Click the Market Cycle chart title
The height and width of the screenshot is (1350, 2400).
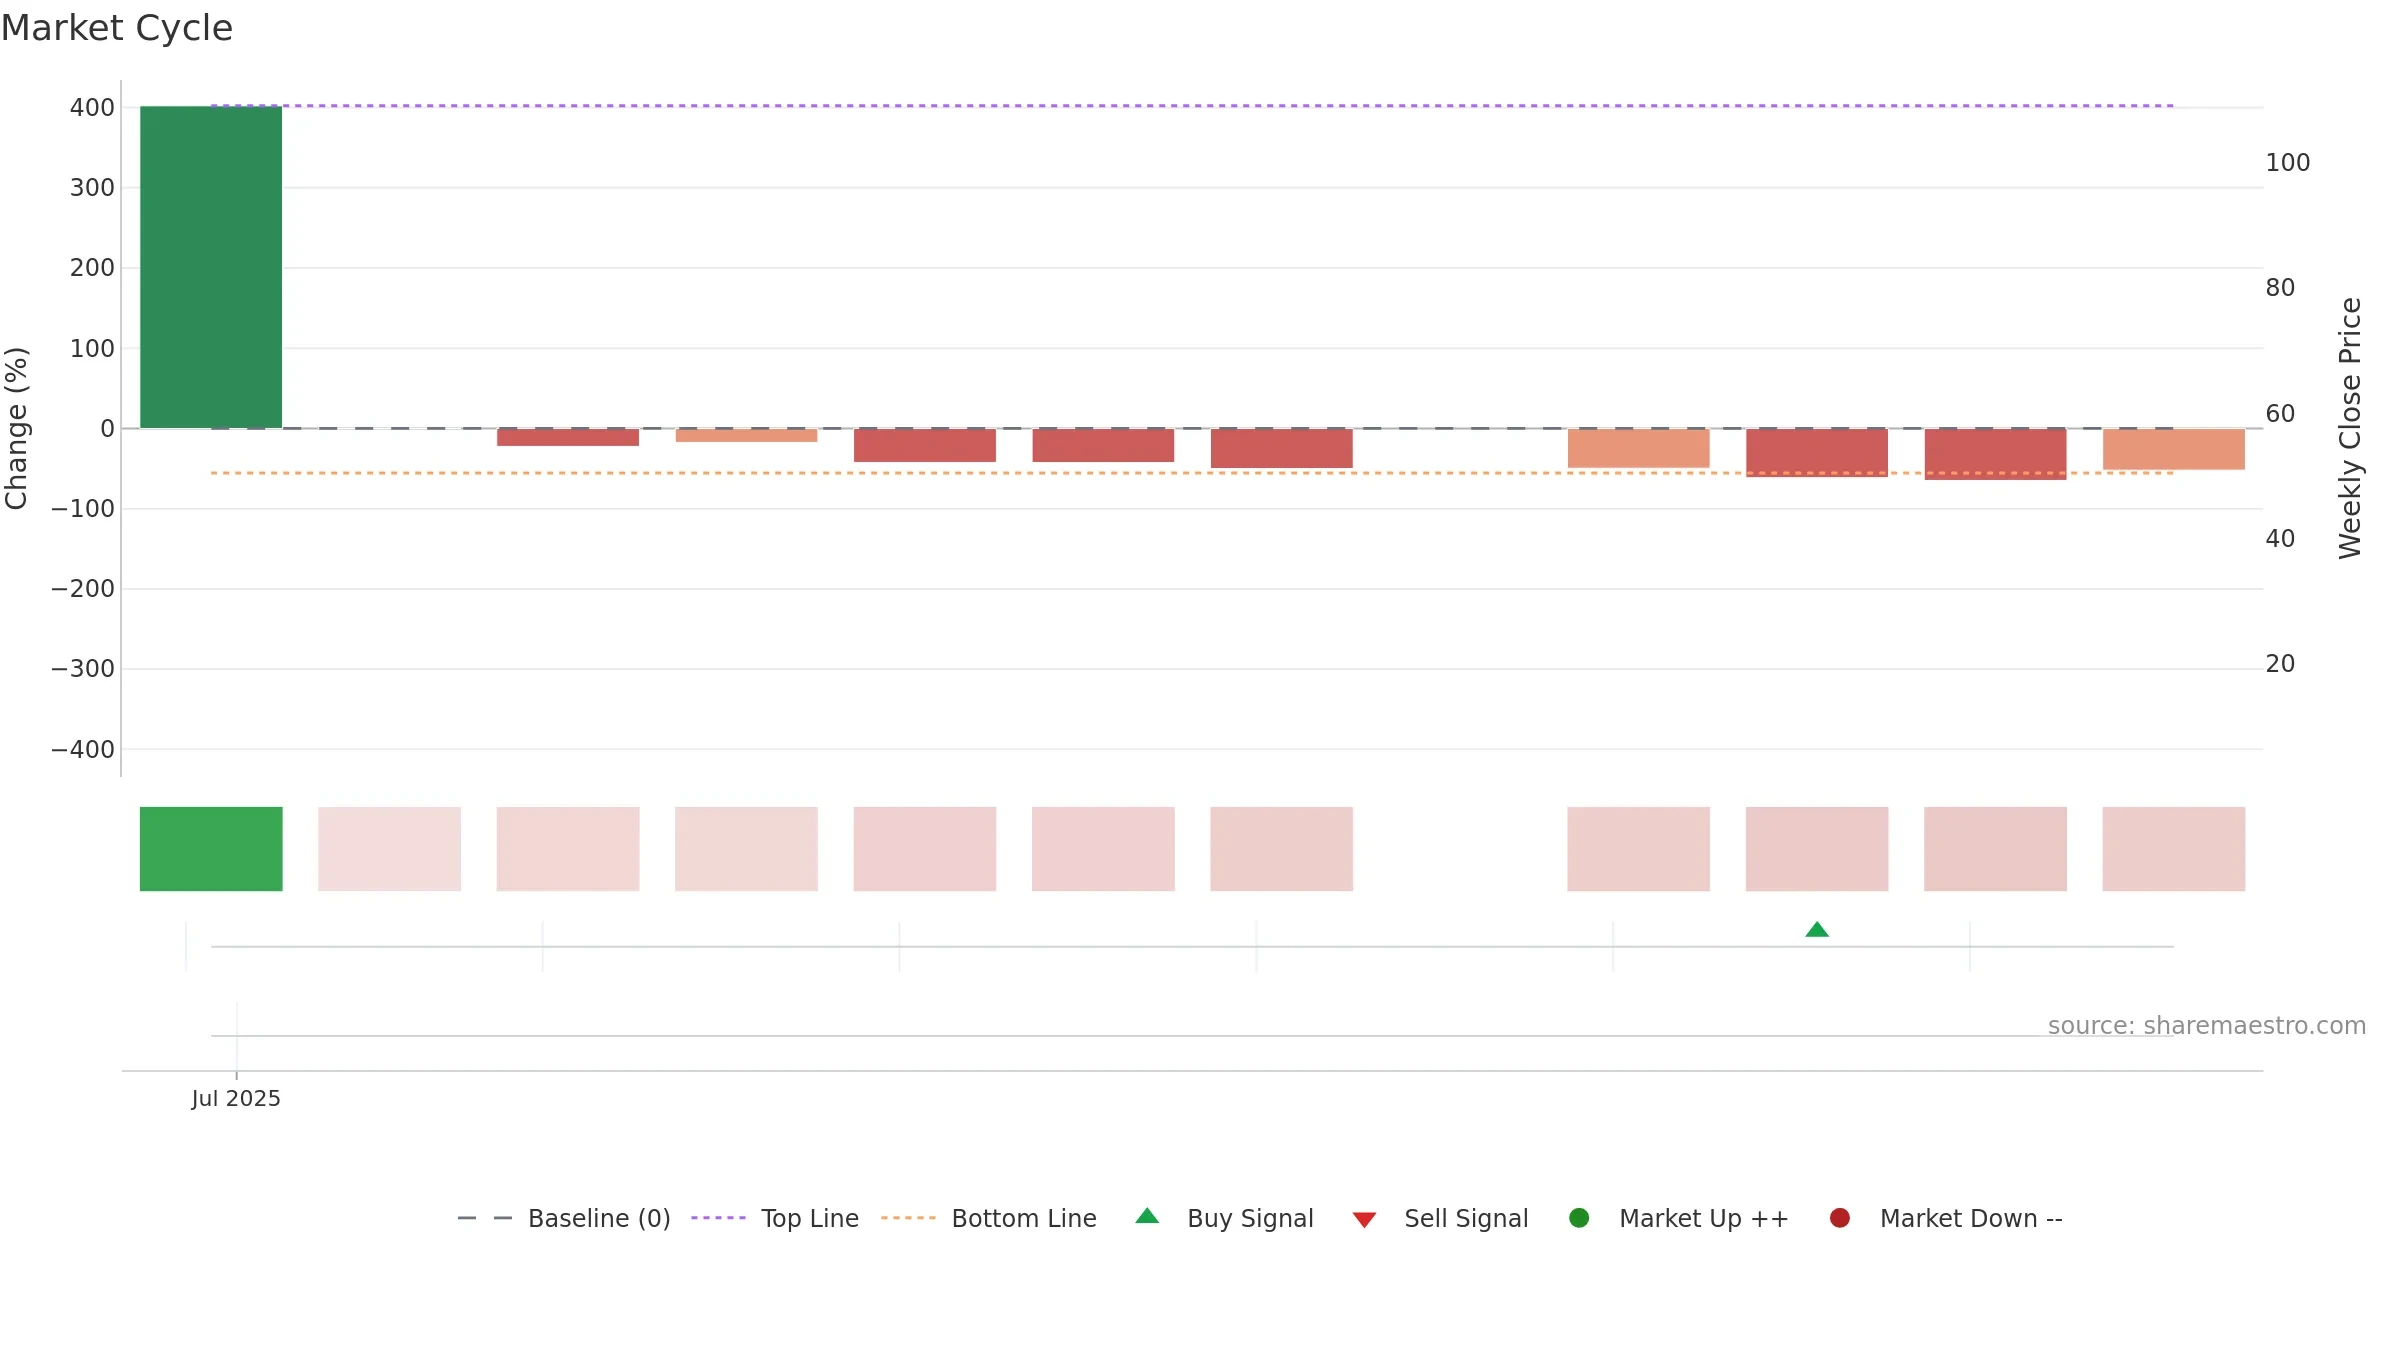click(117, 28)
